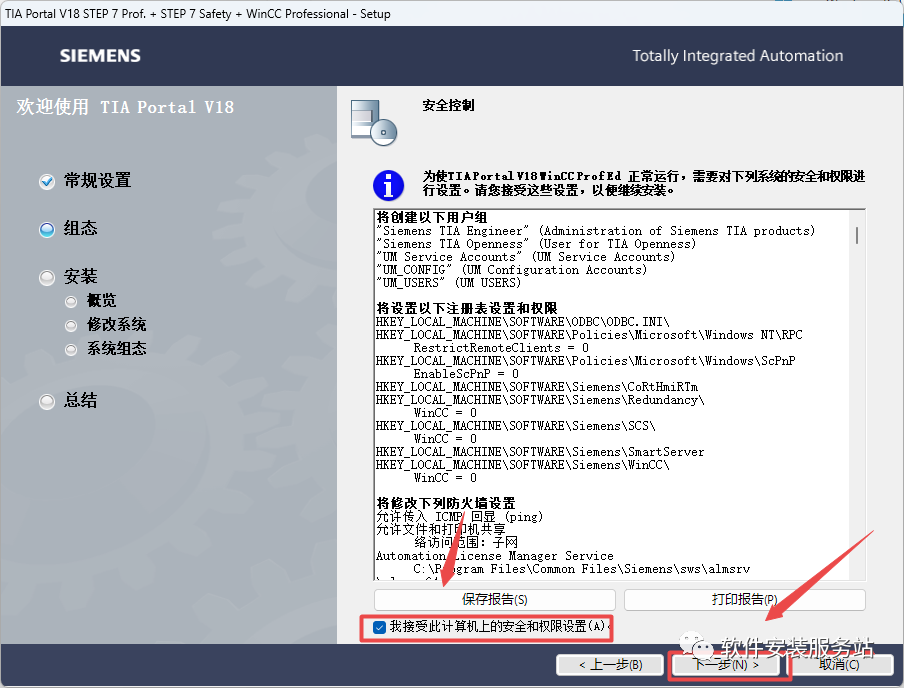Click the "Siemens TIA Engineer" group line
The height and width of the screenshot is (688, 904).
[596, 231]
